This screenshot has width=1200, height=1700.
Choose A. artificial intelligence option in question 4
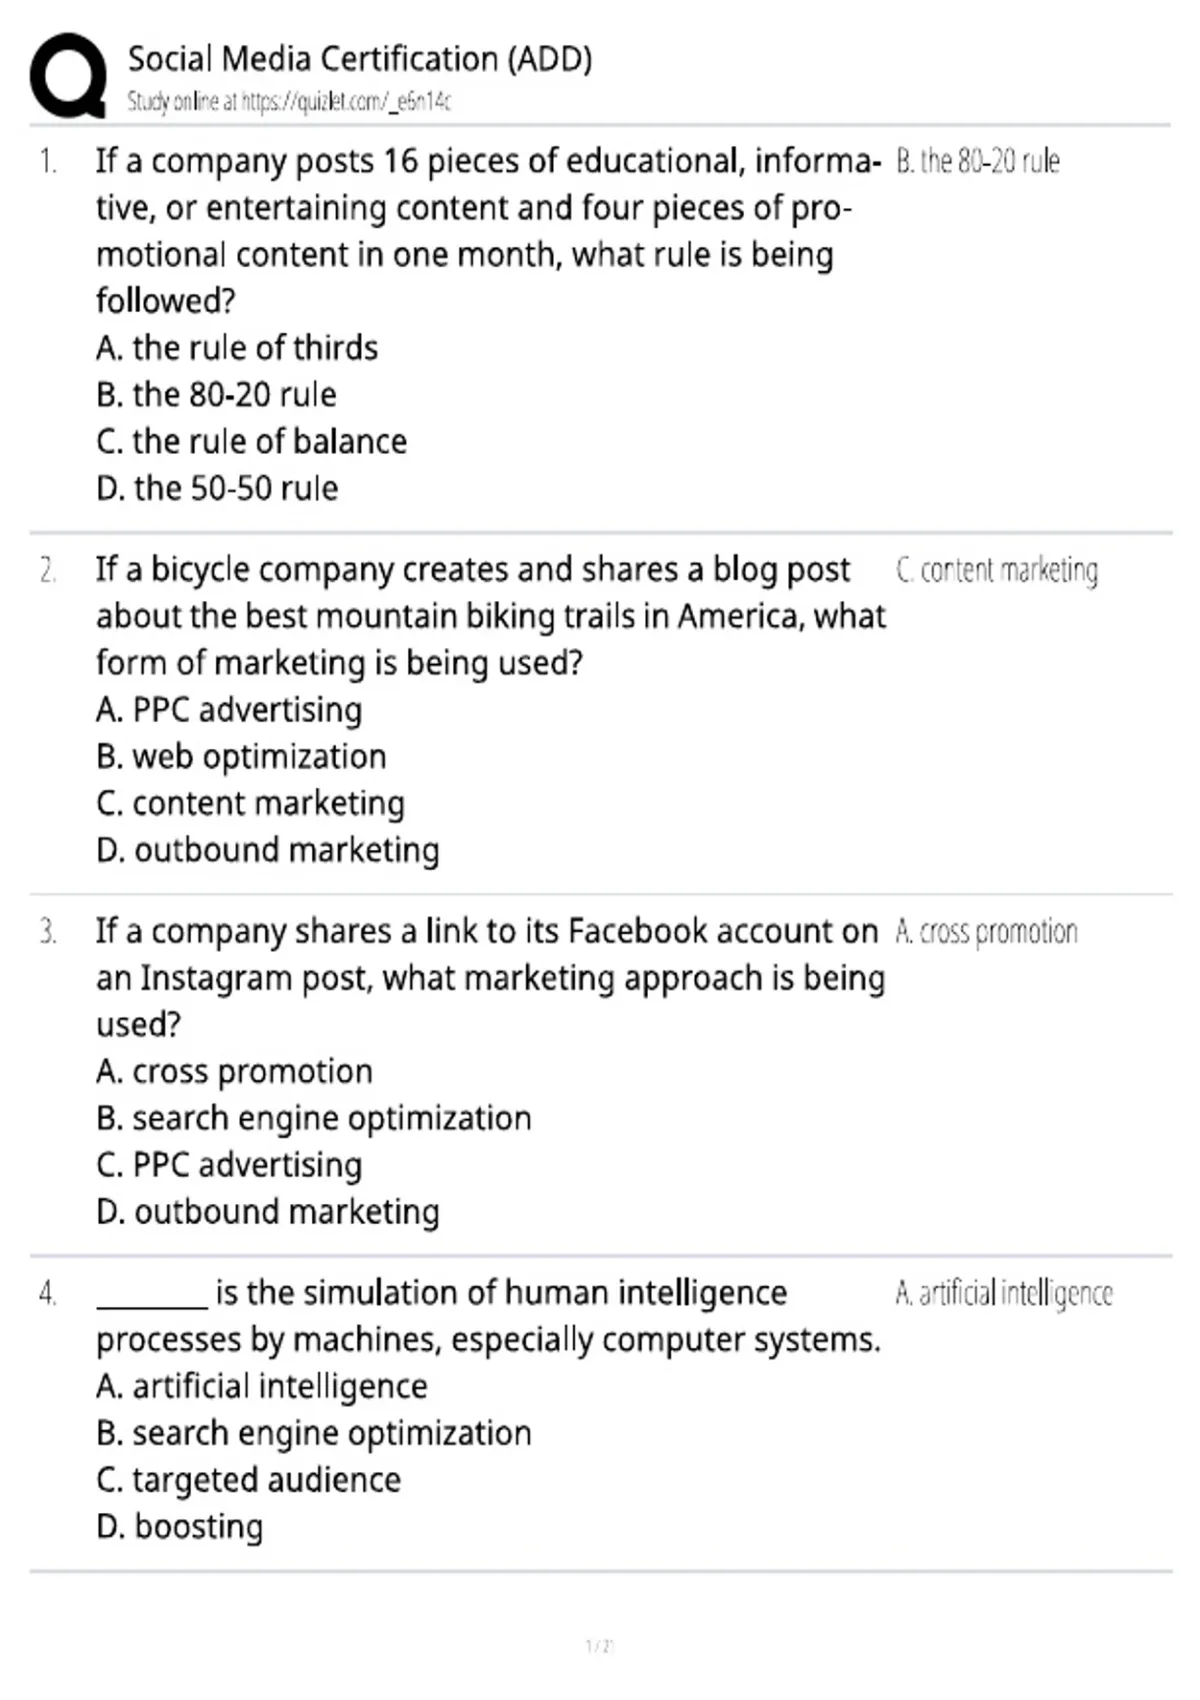[x=262, y=1386]
